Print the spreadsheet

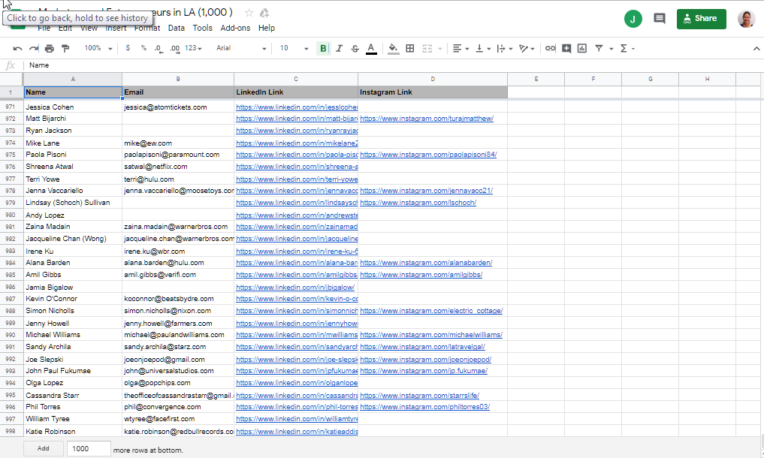pyautogui.click(x=49, y=48)
